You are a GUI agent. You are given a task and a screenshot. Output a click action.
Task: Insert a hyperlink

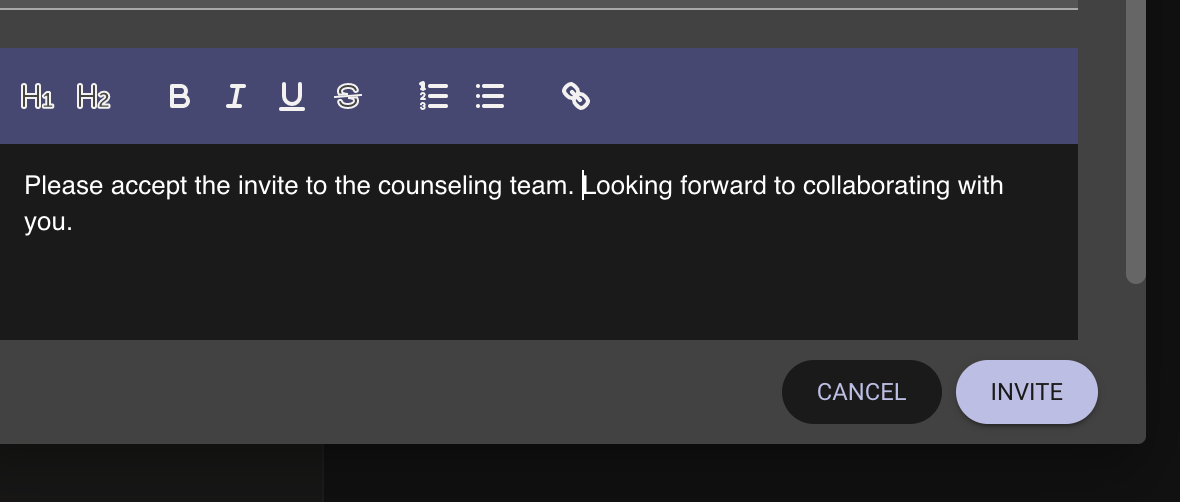tap(575, 97)
